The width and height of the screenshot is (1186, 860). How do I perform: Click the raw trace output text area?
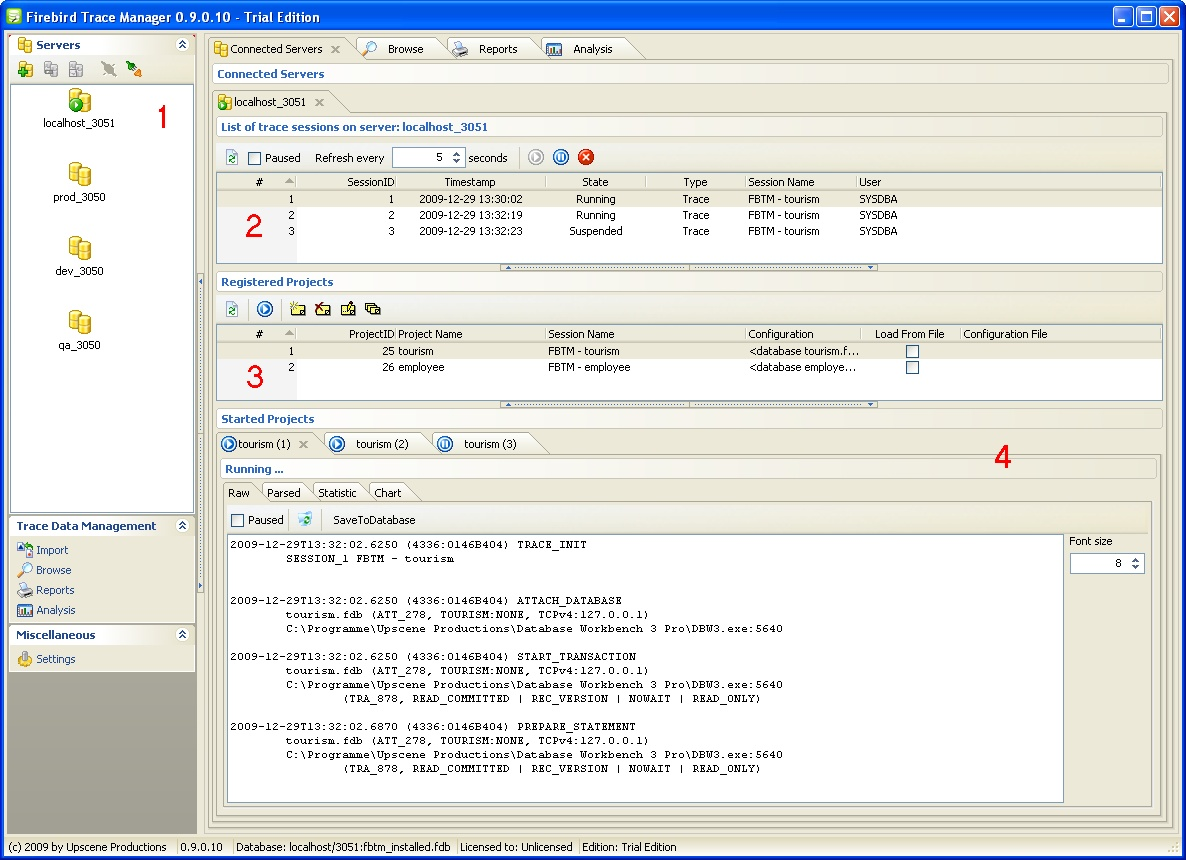(x=644, y=669)
